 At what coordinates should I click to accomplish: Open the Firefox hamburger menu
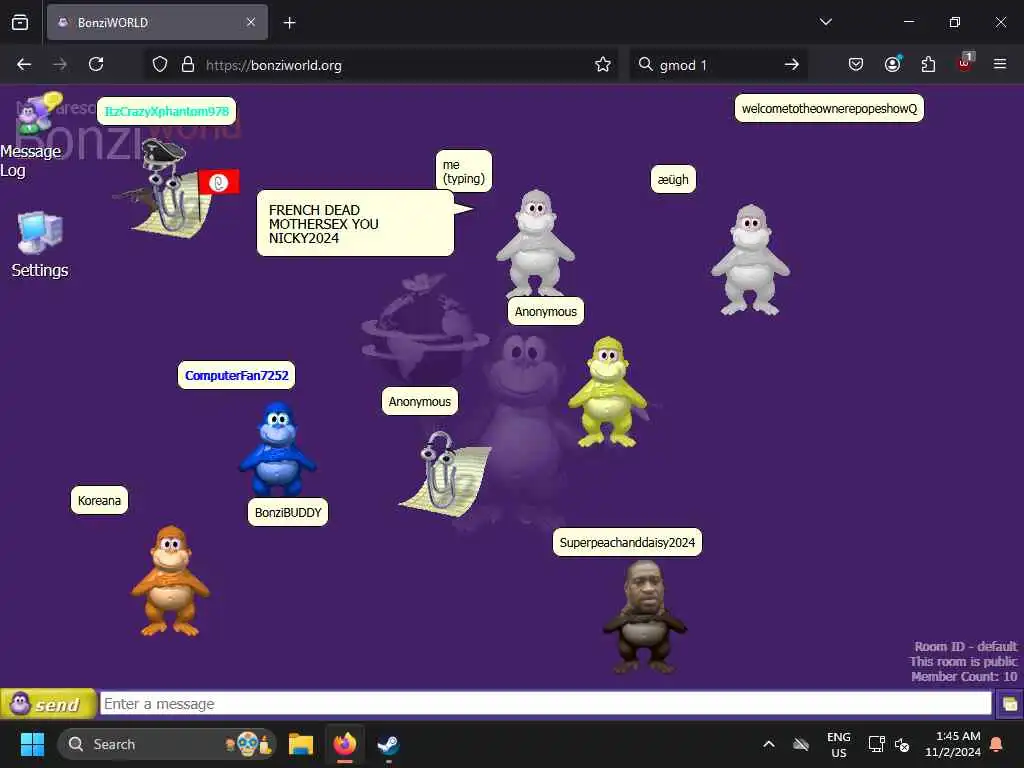point(1000,64)
